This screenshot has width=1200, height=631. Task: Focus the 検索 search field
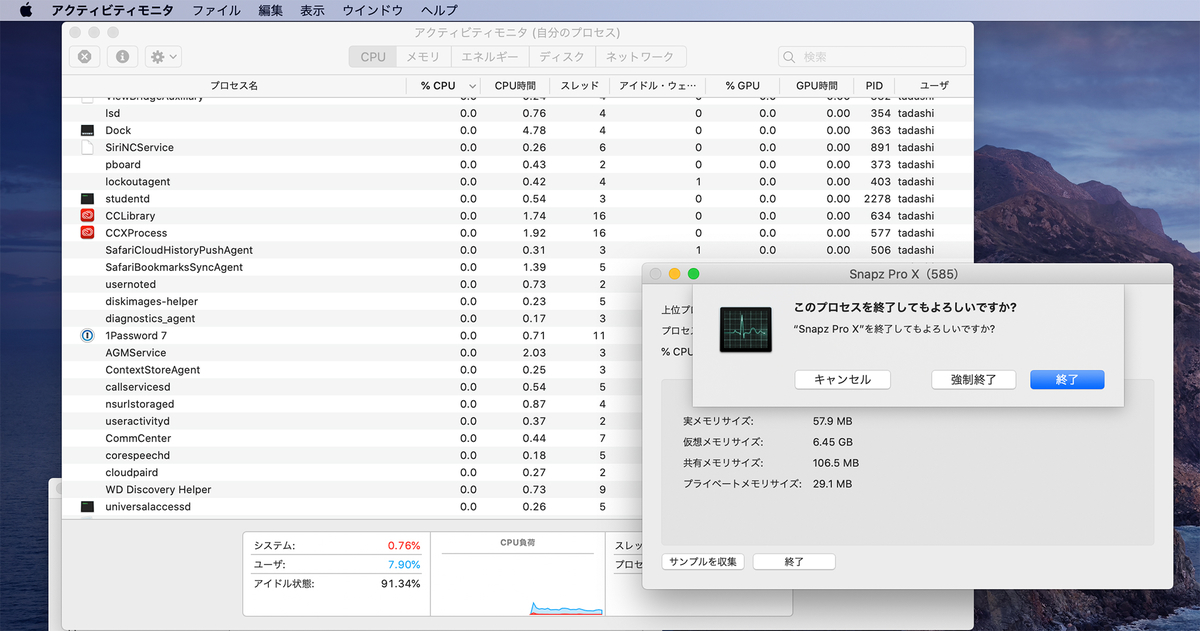(873, 57)
